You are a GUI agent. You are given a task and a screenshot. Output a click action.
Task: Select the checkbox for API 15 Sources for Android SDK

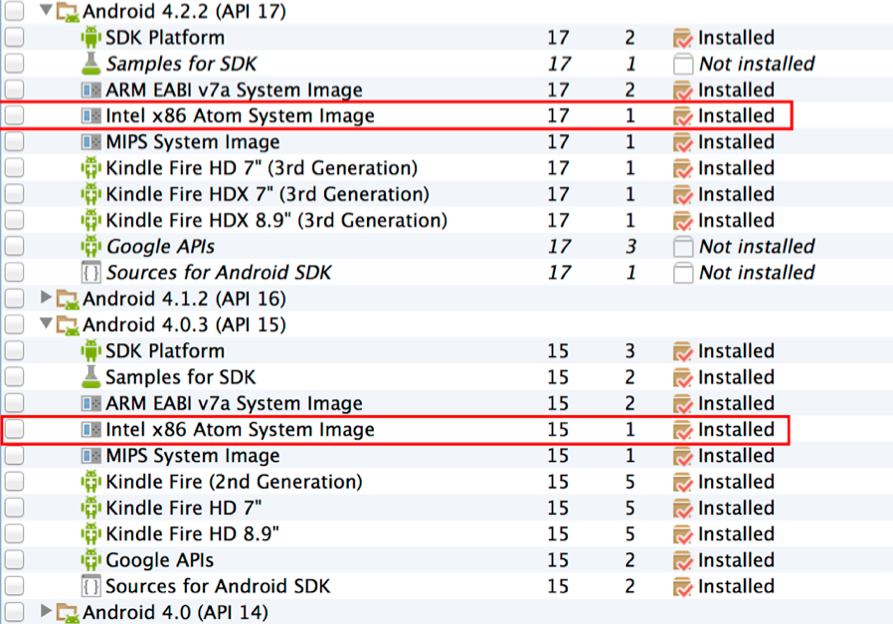click(x=14, y=586)
